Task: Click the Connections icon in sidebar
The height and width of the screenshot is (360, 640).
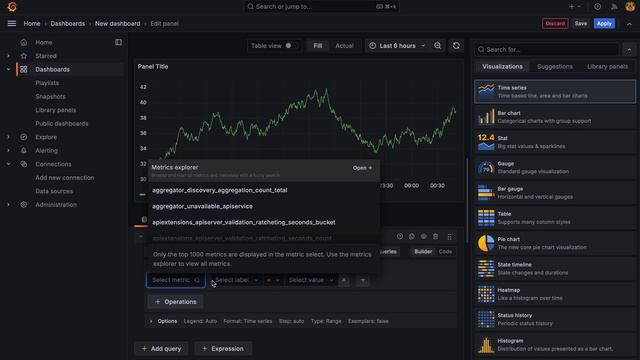Action: (24, 164)
